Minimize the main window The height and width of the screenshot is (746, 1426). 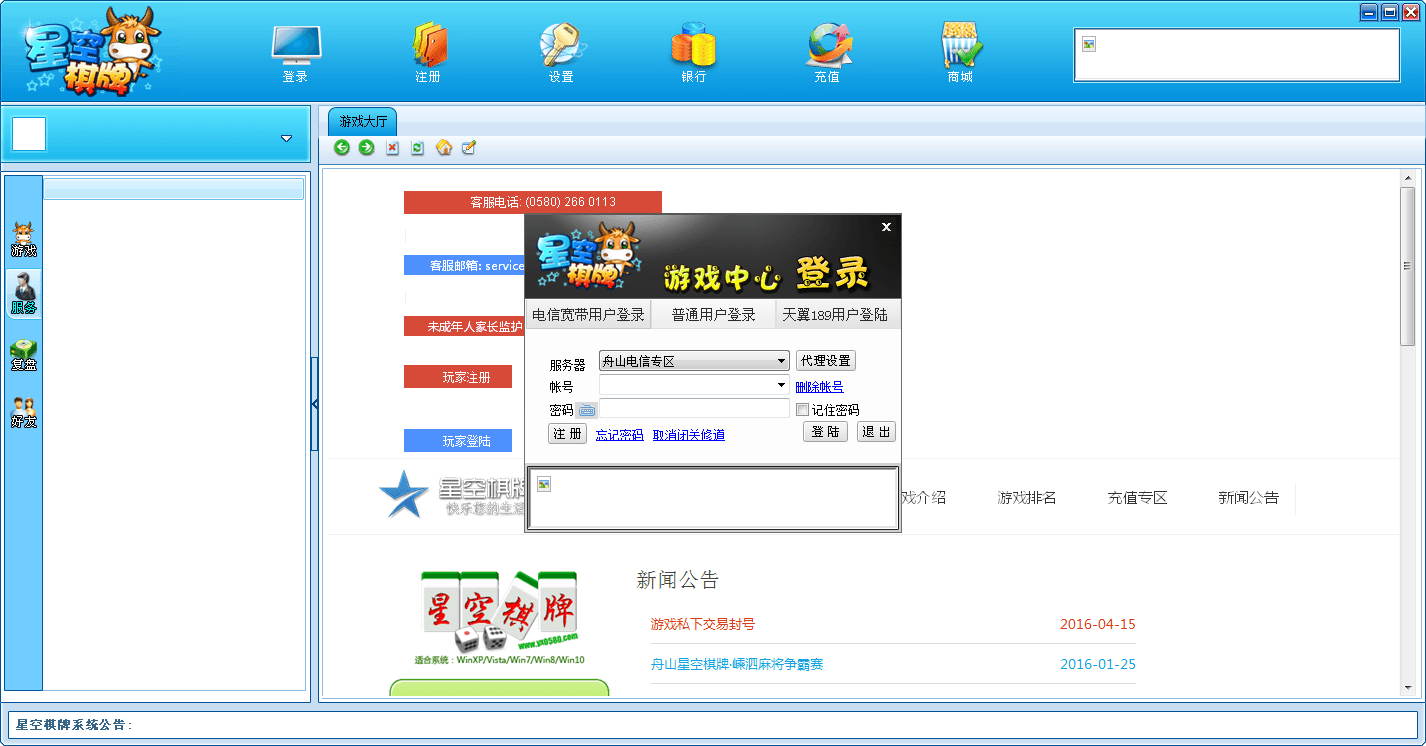(x=1369, y=12)
